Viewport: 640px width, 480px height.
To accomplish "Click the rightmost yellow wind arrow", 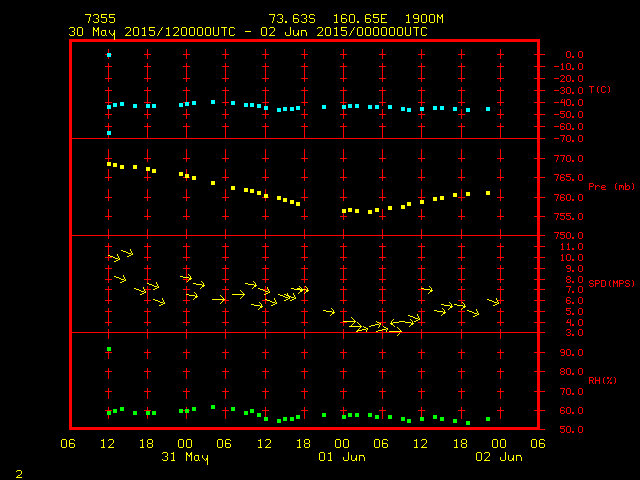I will point(493,301).
